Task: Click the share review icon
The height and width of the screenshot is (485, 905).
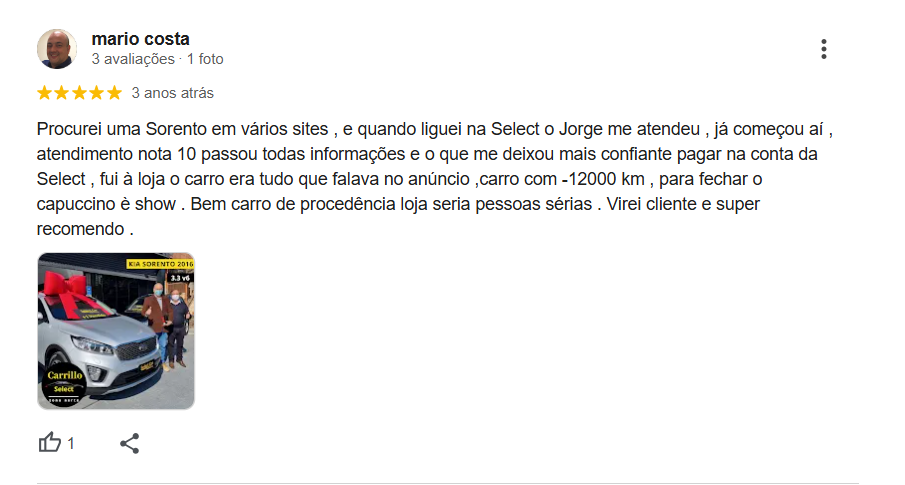Action: click(x=129, y=443)
